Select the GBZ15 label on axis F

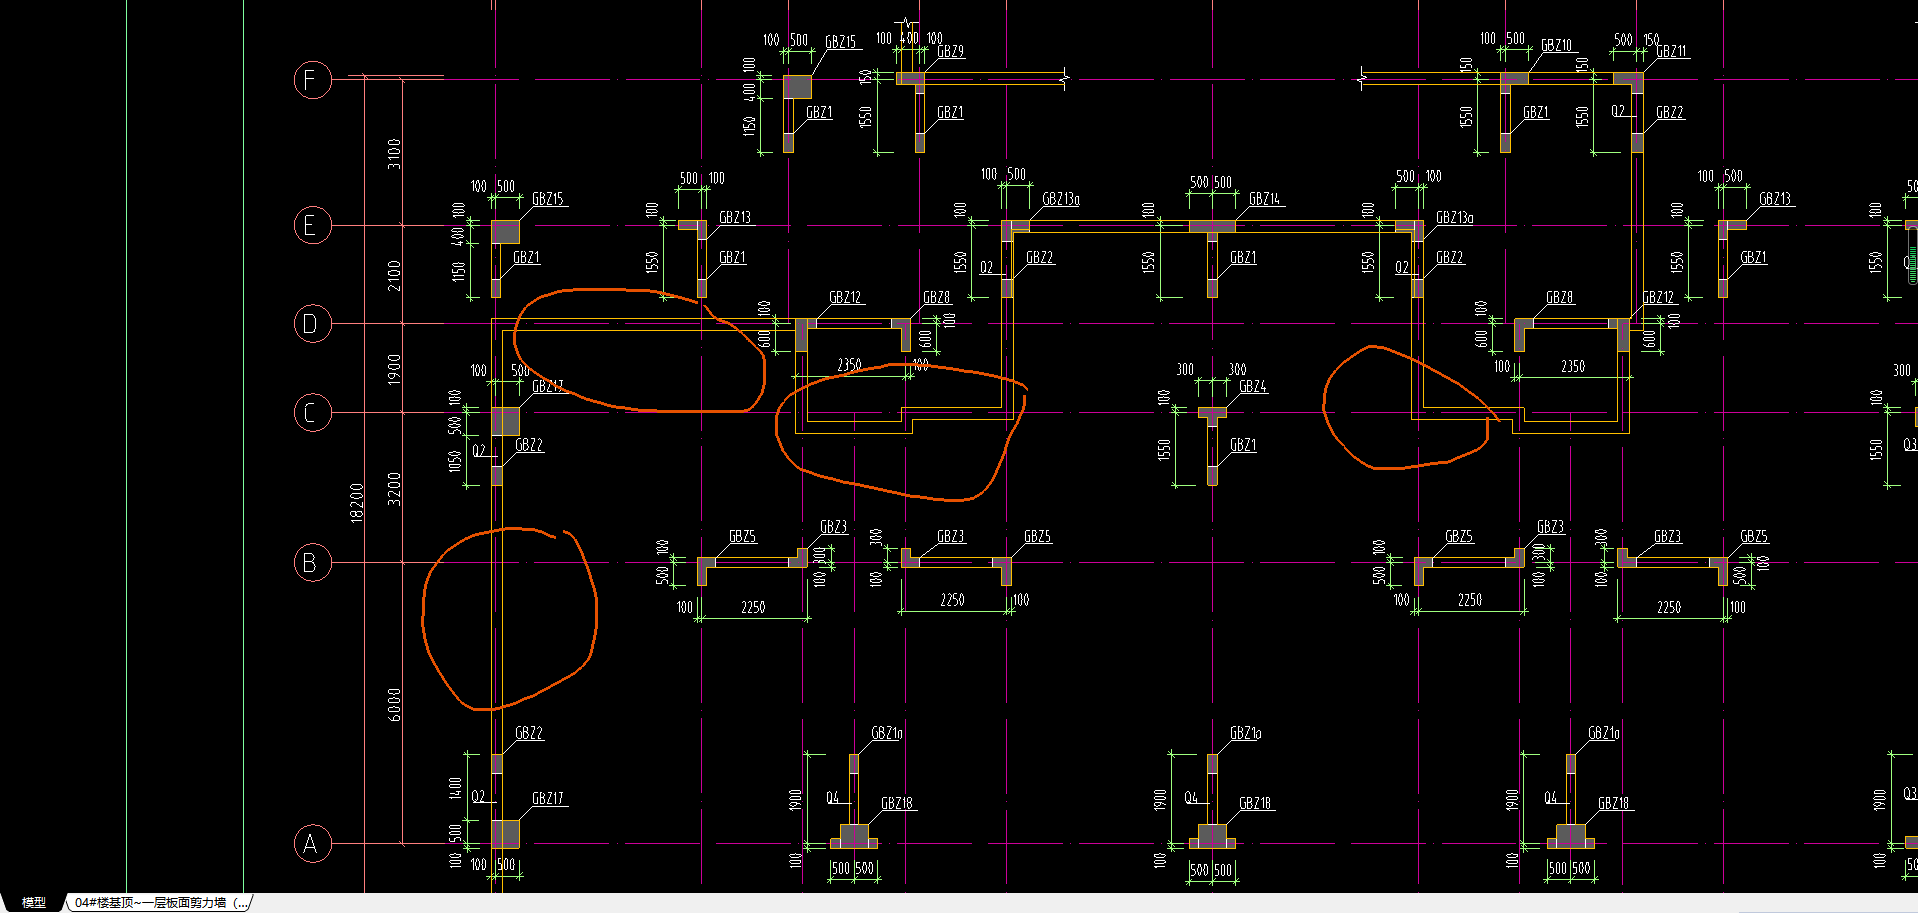point(840,42)
